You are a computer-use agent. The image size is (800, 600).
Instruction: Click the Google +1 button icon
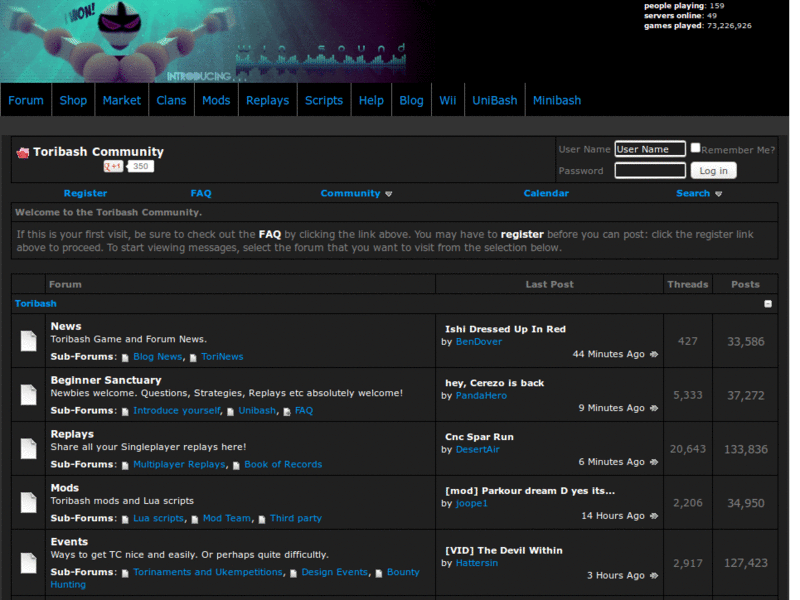(113, 166)
